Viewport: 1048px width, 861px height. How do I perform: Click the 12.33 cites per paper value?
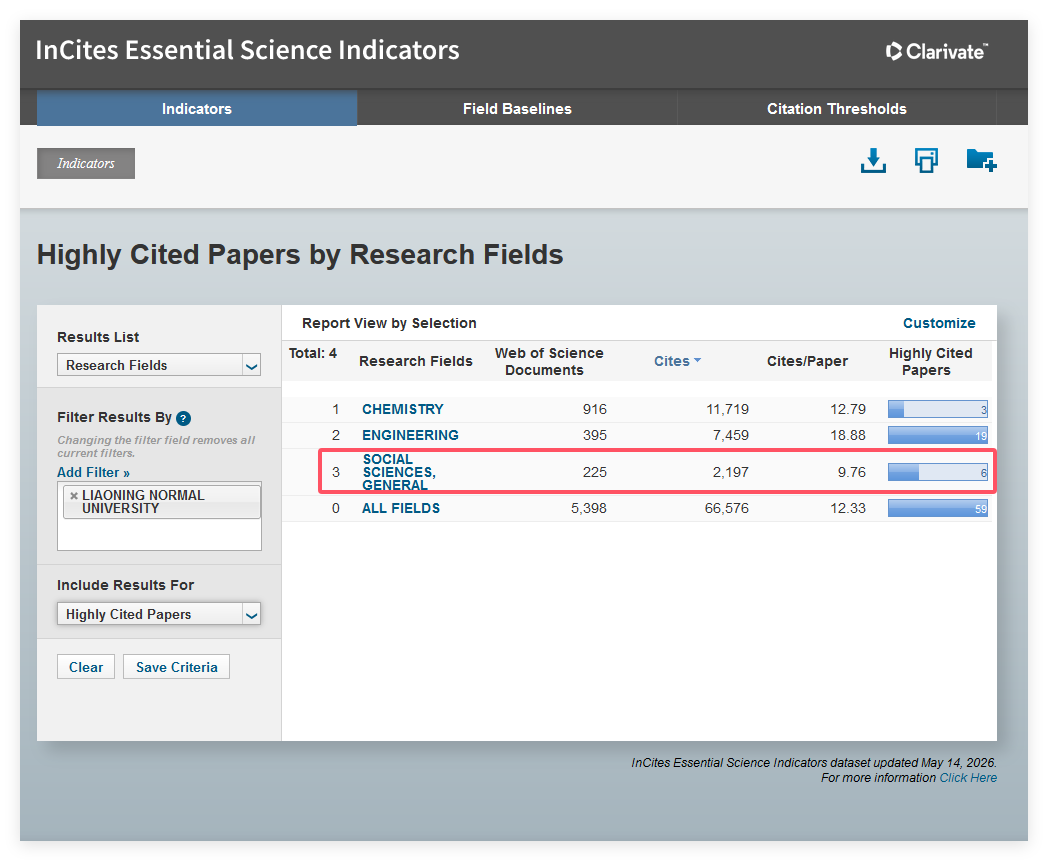[847, 508]
